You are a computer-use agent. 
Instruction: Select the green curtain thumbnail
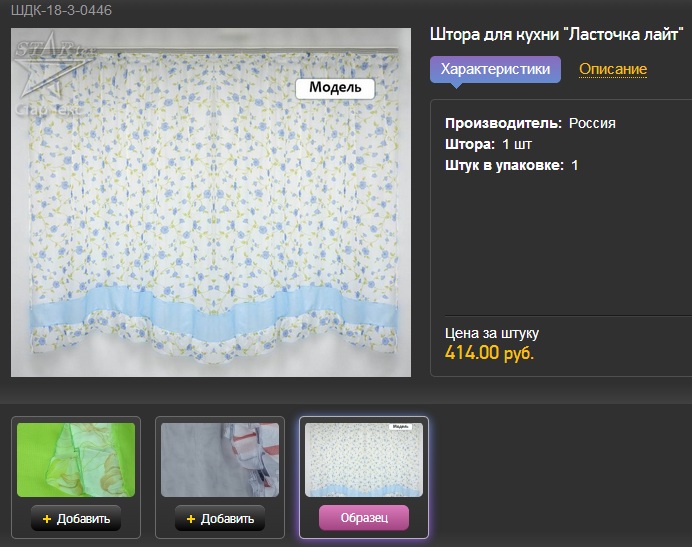tap(76, 460)
